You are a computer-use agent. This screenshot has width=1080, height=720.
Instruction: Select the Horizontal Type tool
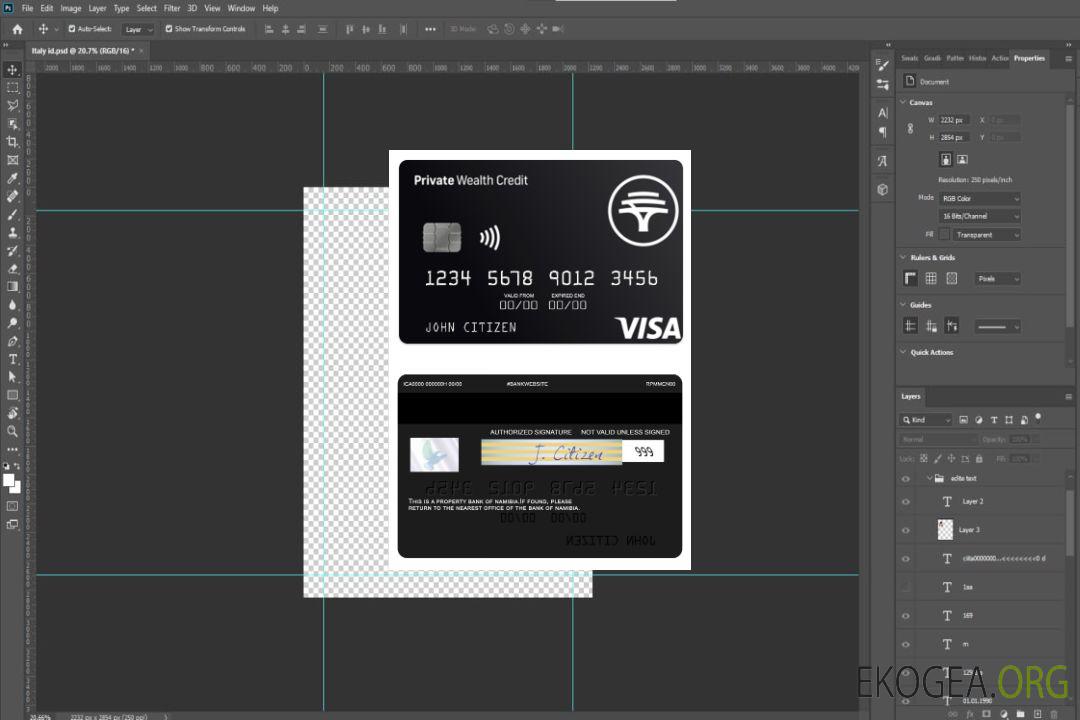13,359
